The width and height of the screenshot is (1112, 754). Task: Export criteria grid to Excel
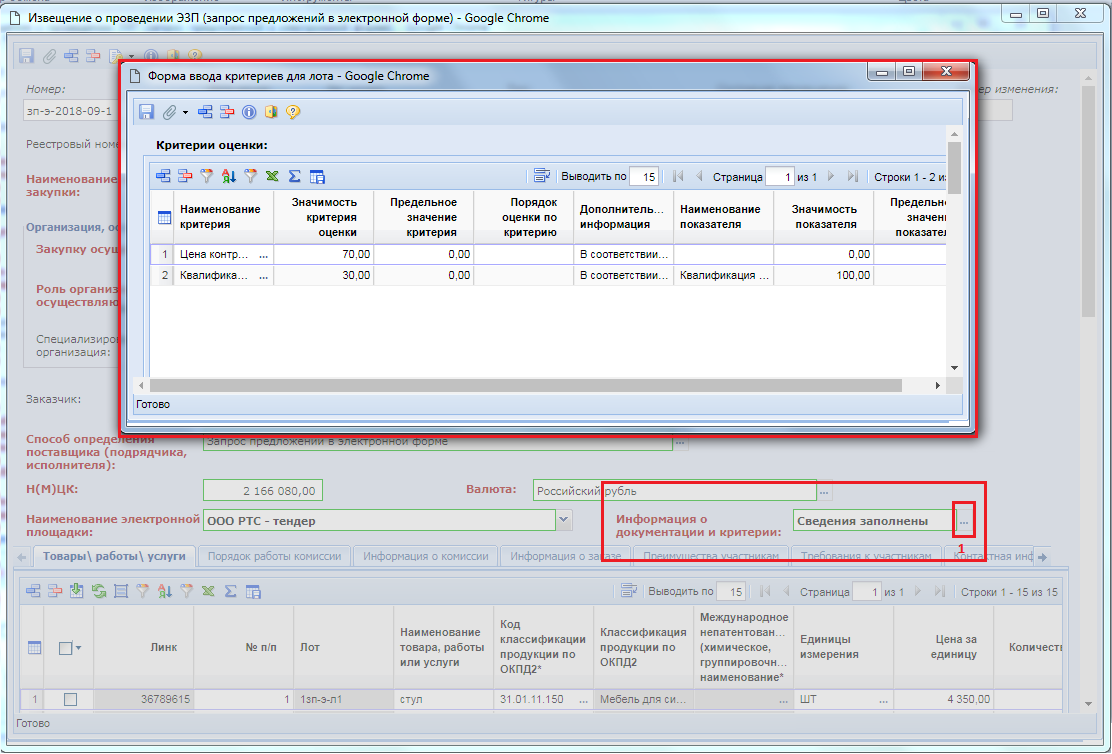coord(272,177)
